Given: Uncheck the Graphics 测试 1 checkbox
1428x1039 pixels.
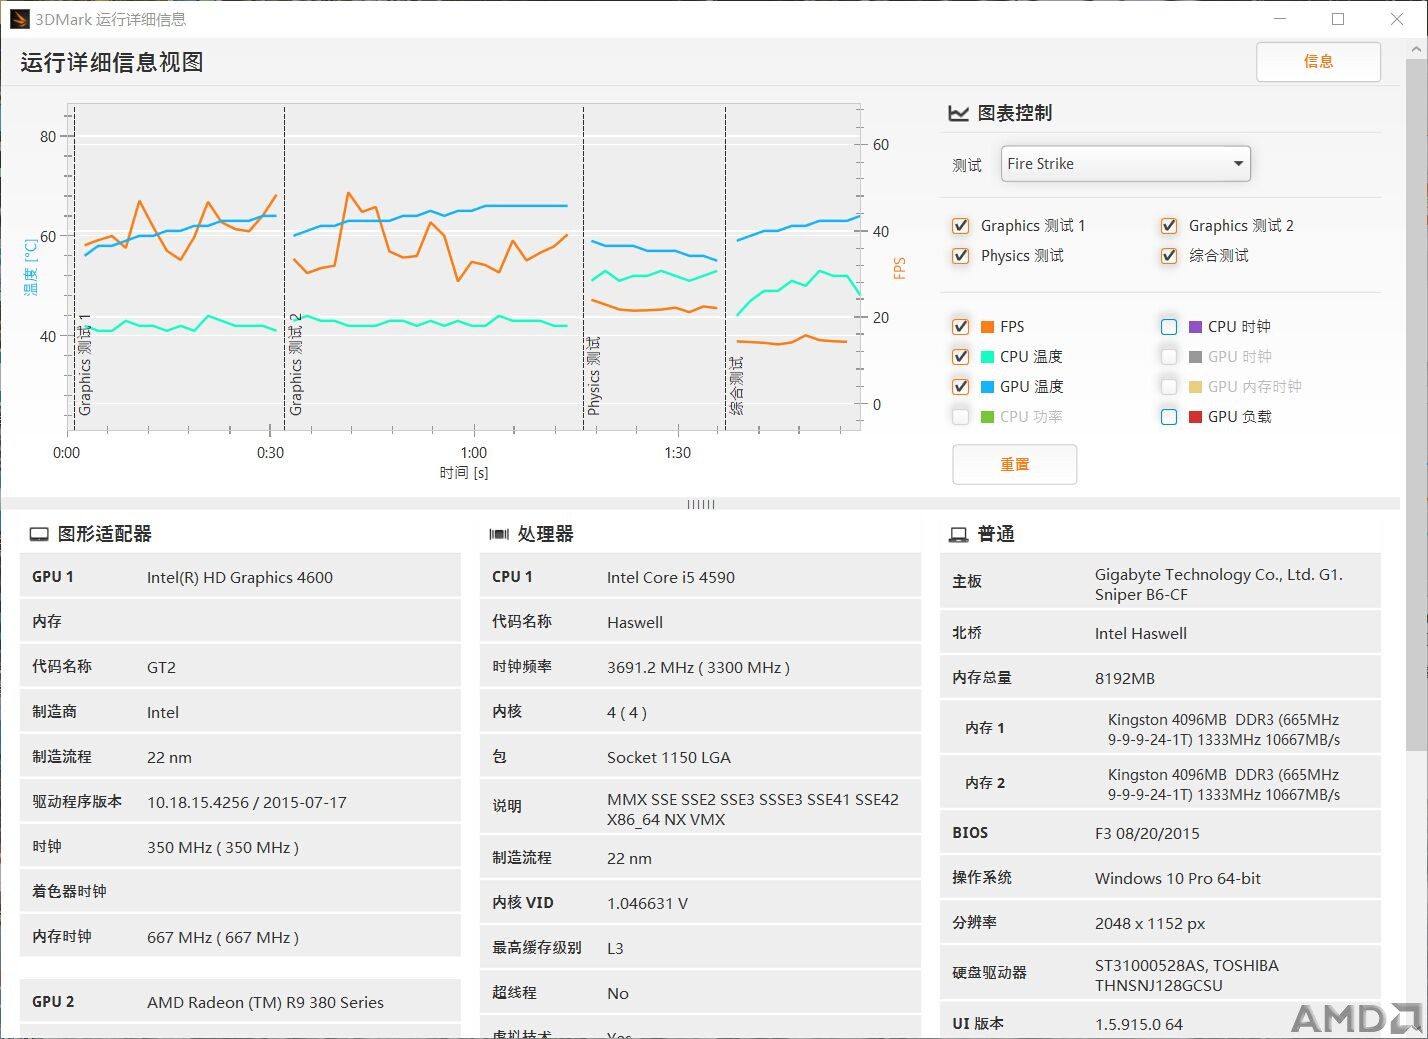Looking at the screenshot, I should click(961, 226).
